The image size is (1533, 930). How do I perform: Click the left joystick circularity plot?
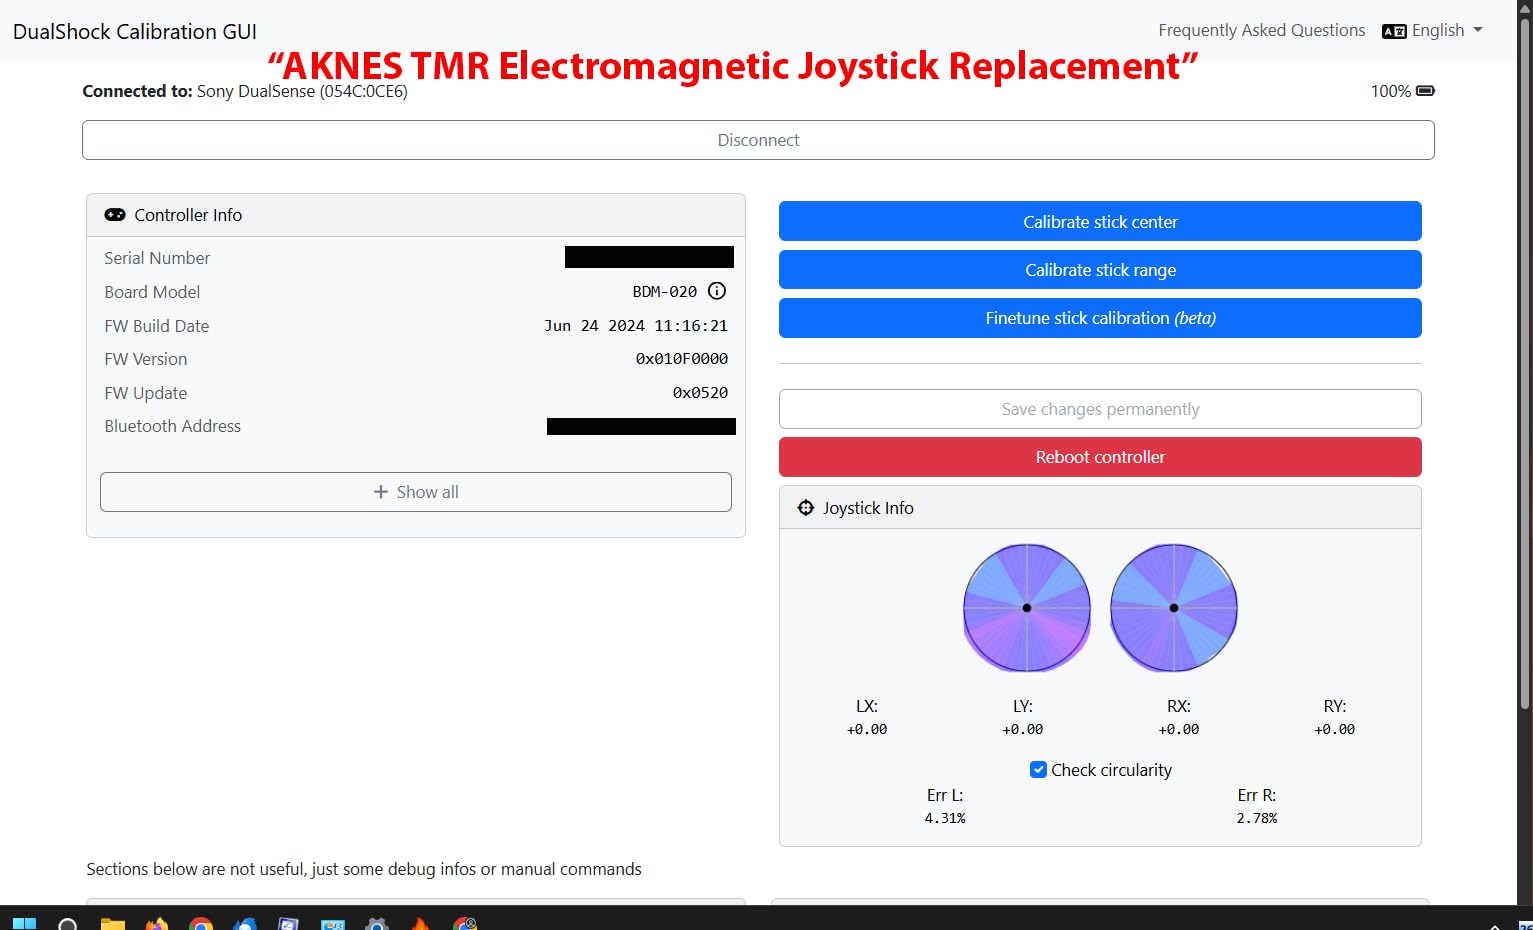(x=1027, y=608)
